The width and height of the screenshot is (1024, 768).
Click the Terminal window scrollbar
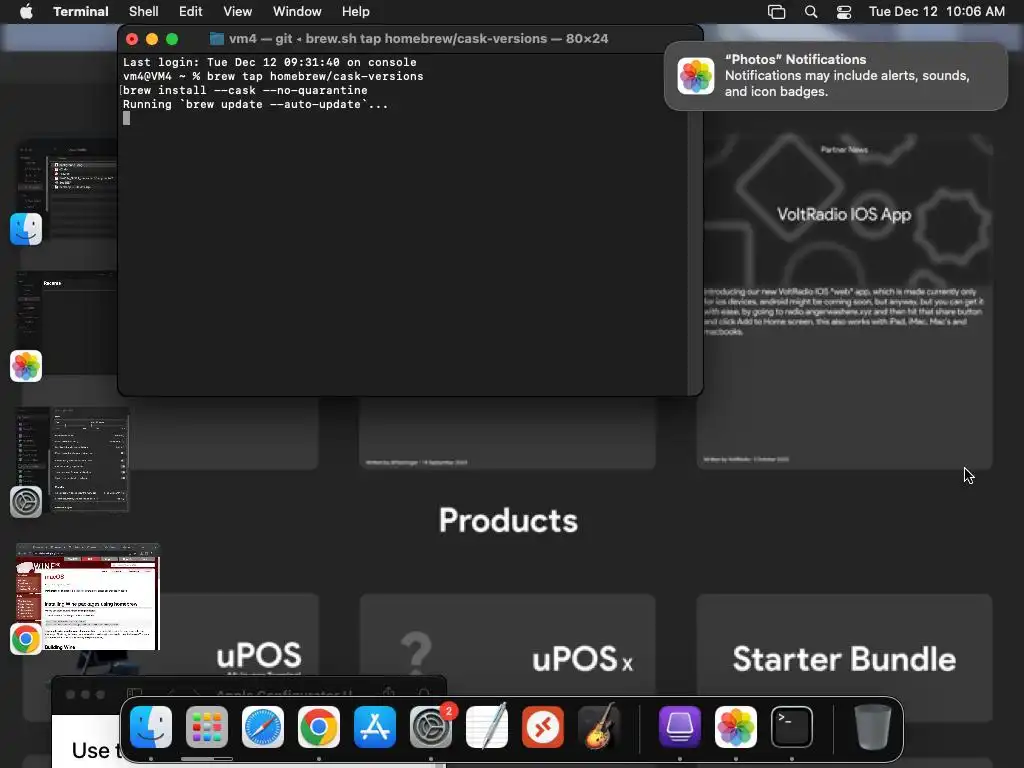695,223
